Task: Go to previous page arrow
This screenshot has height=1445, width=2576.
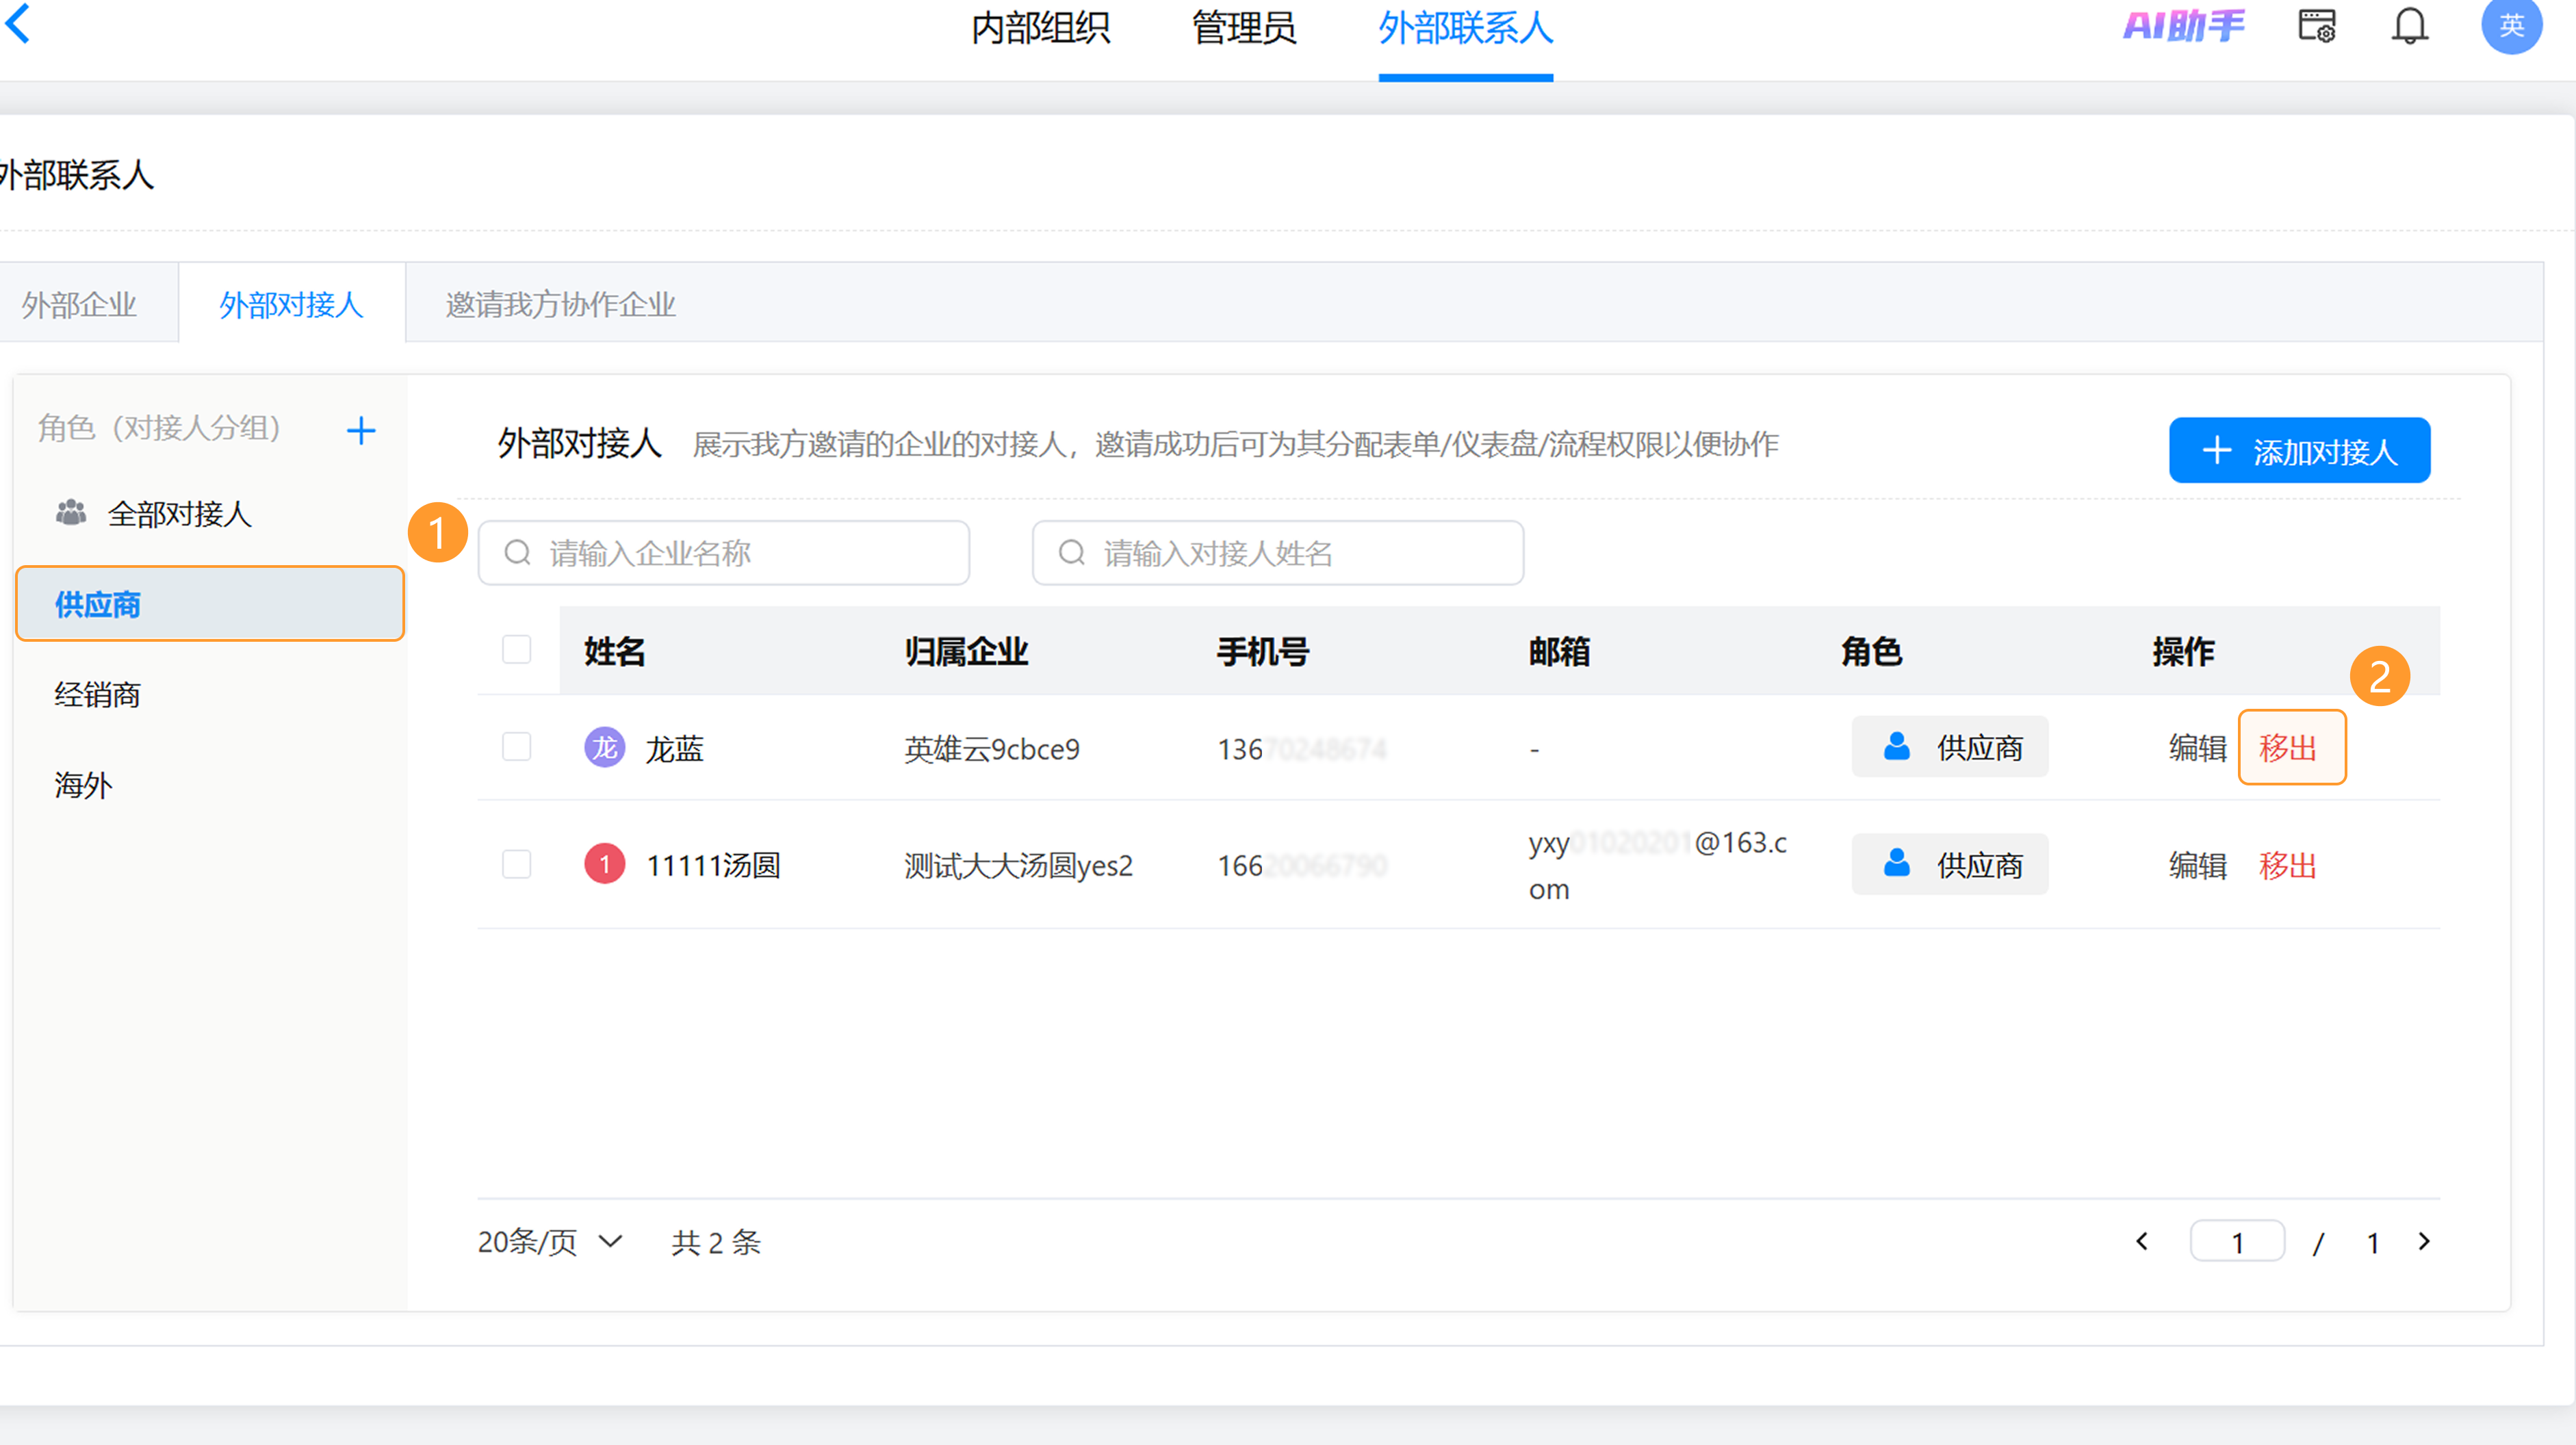Action: 2142,1241
